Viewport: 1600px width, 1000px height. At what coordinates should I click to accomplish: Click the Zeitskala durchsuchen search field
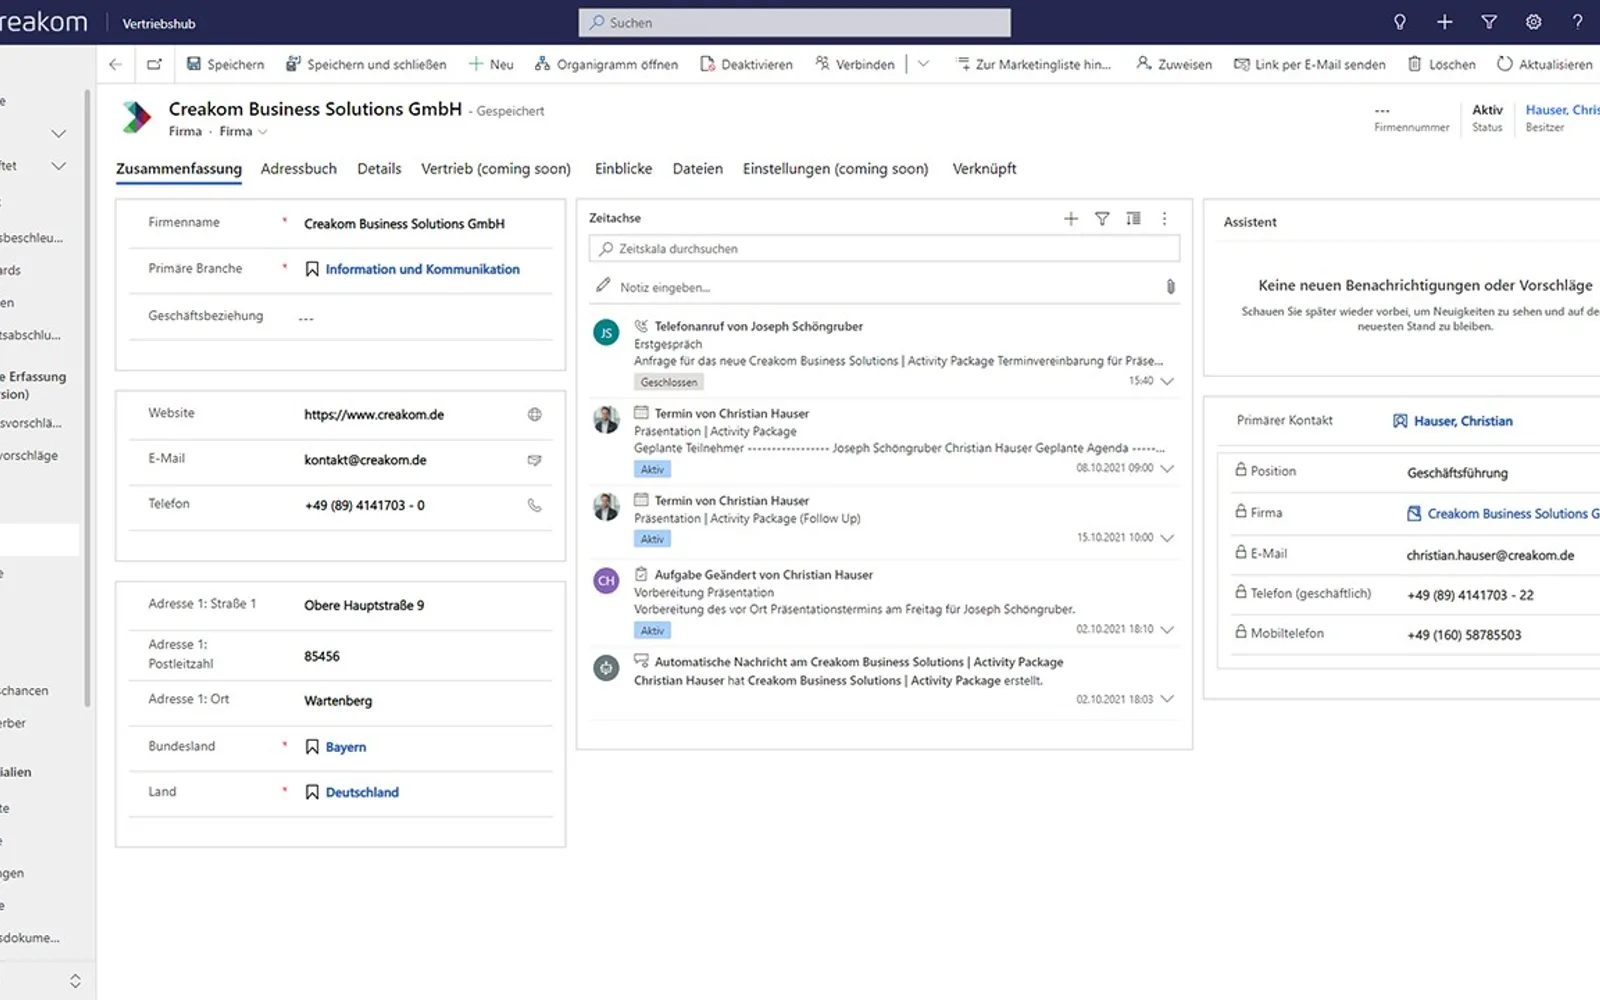pos(884,249)
